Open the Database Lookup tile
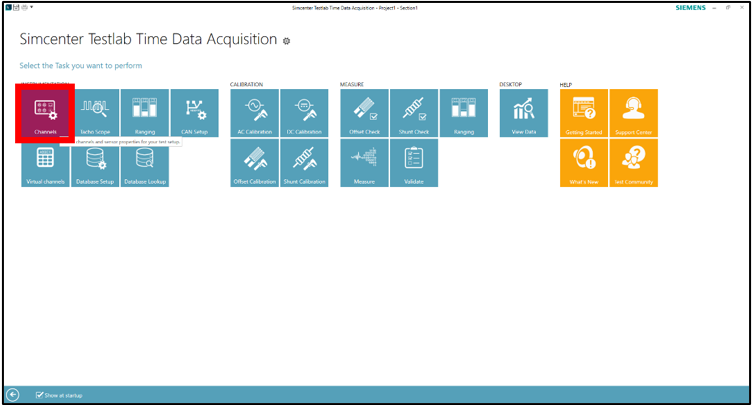752x405 pixels. pyautogui.click(x=145, y=163)
